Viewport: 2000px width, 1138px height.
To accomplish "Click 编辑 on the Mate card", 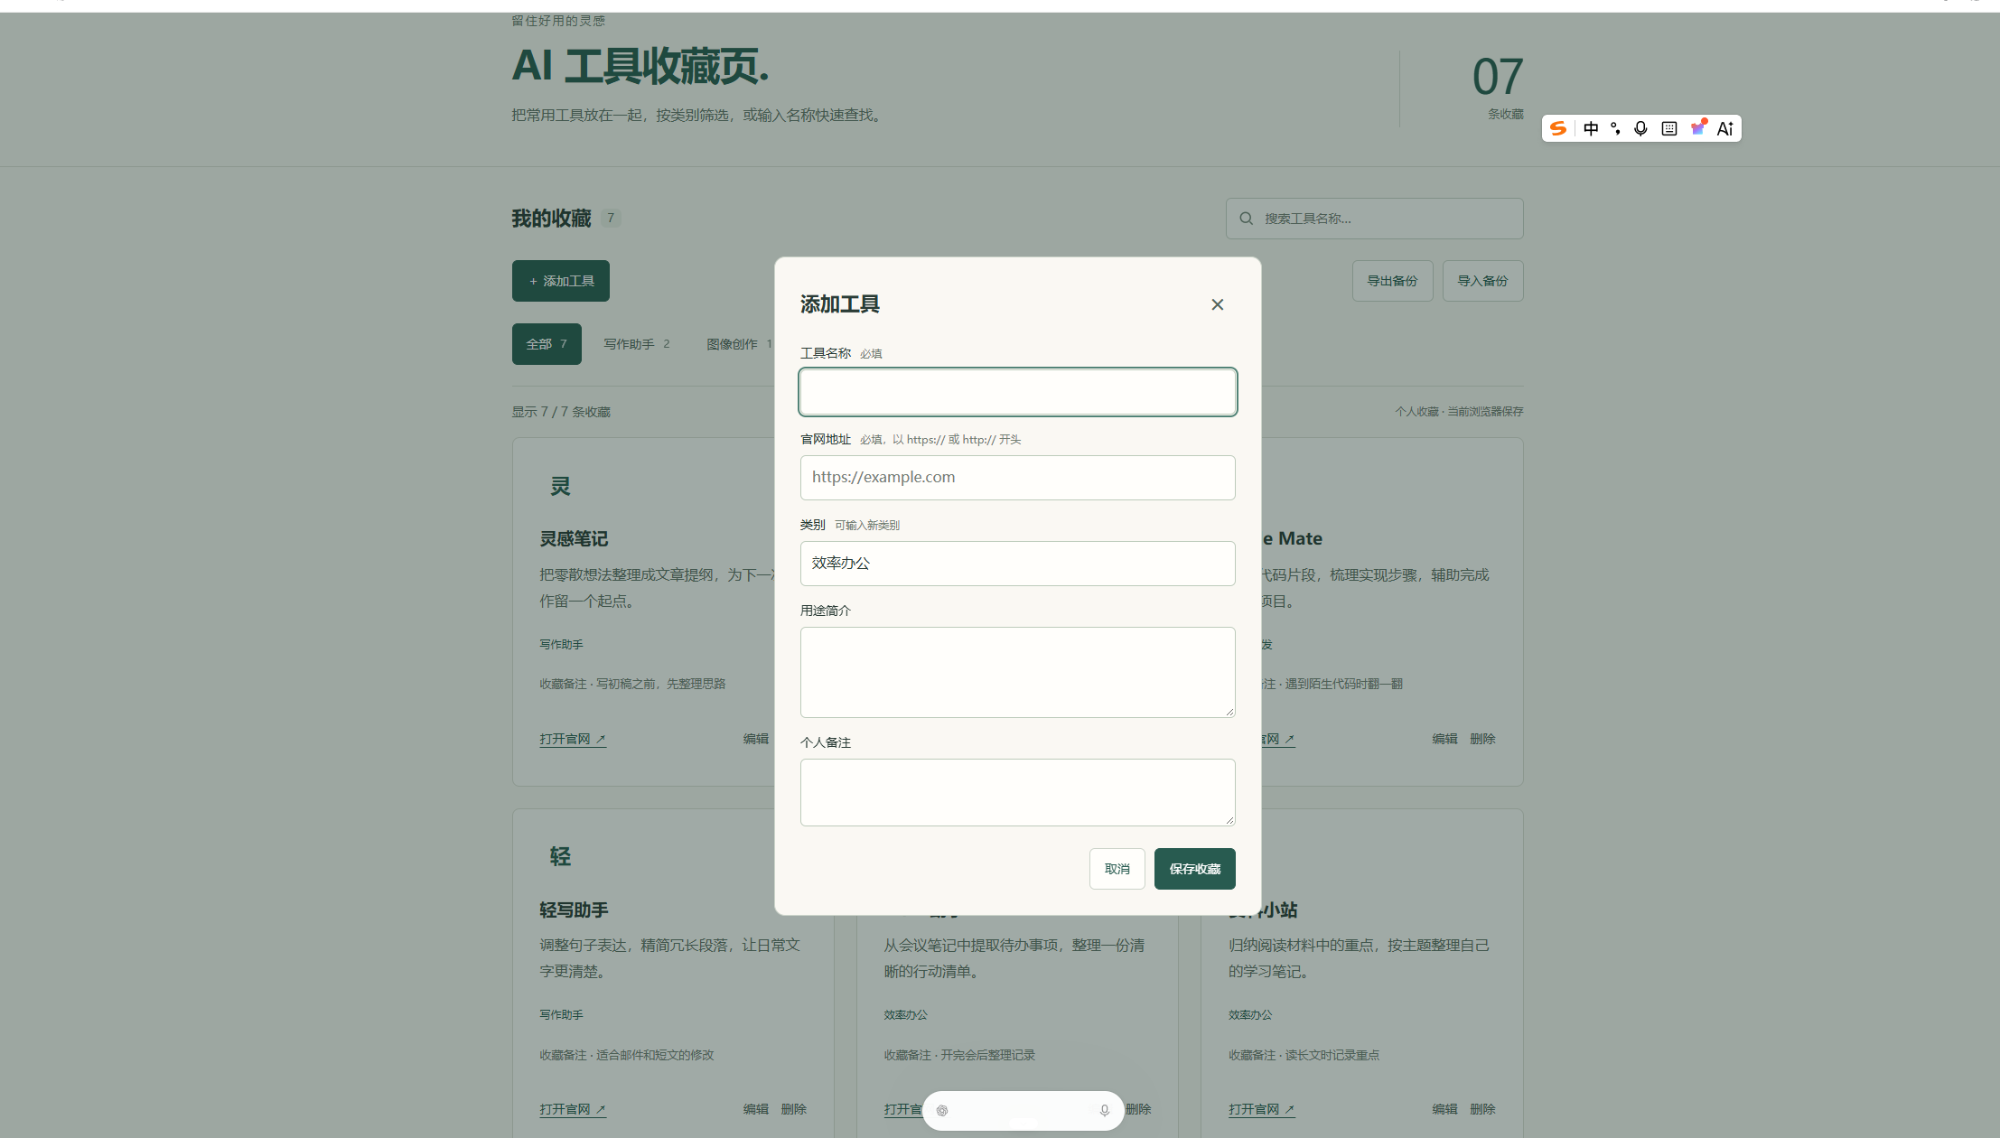I will pos(1444,739).
